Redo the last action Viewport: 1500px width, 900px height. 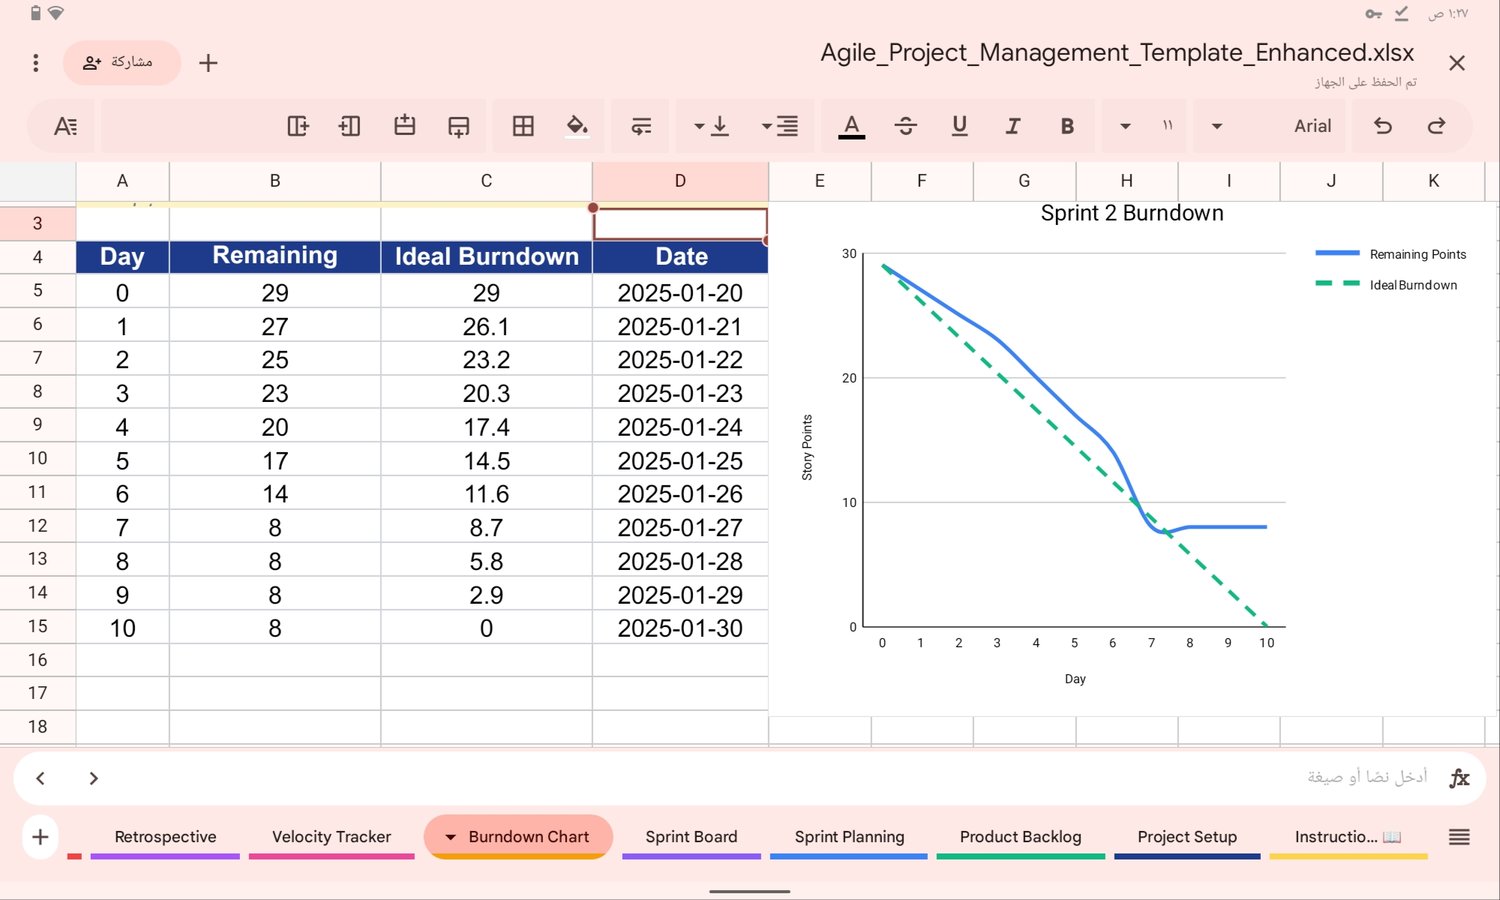(1437, 126)
